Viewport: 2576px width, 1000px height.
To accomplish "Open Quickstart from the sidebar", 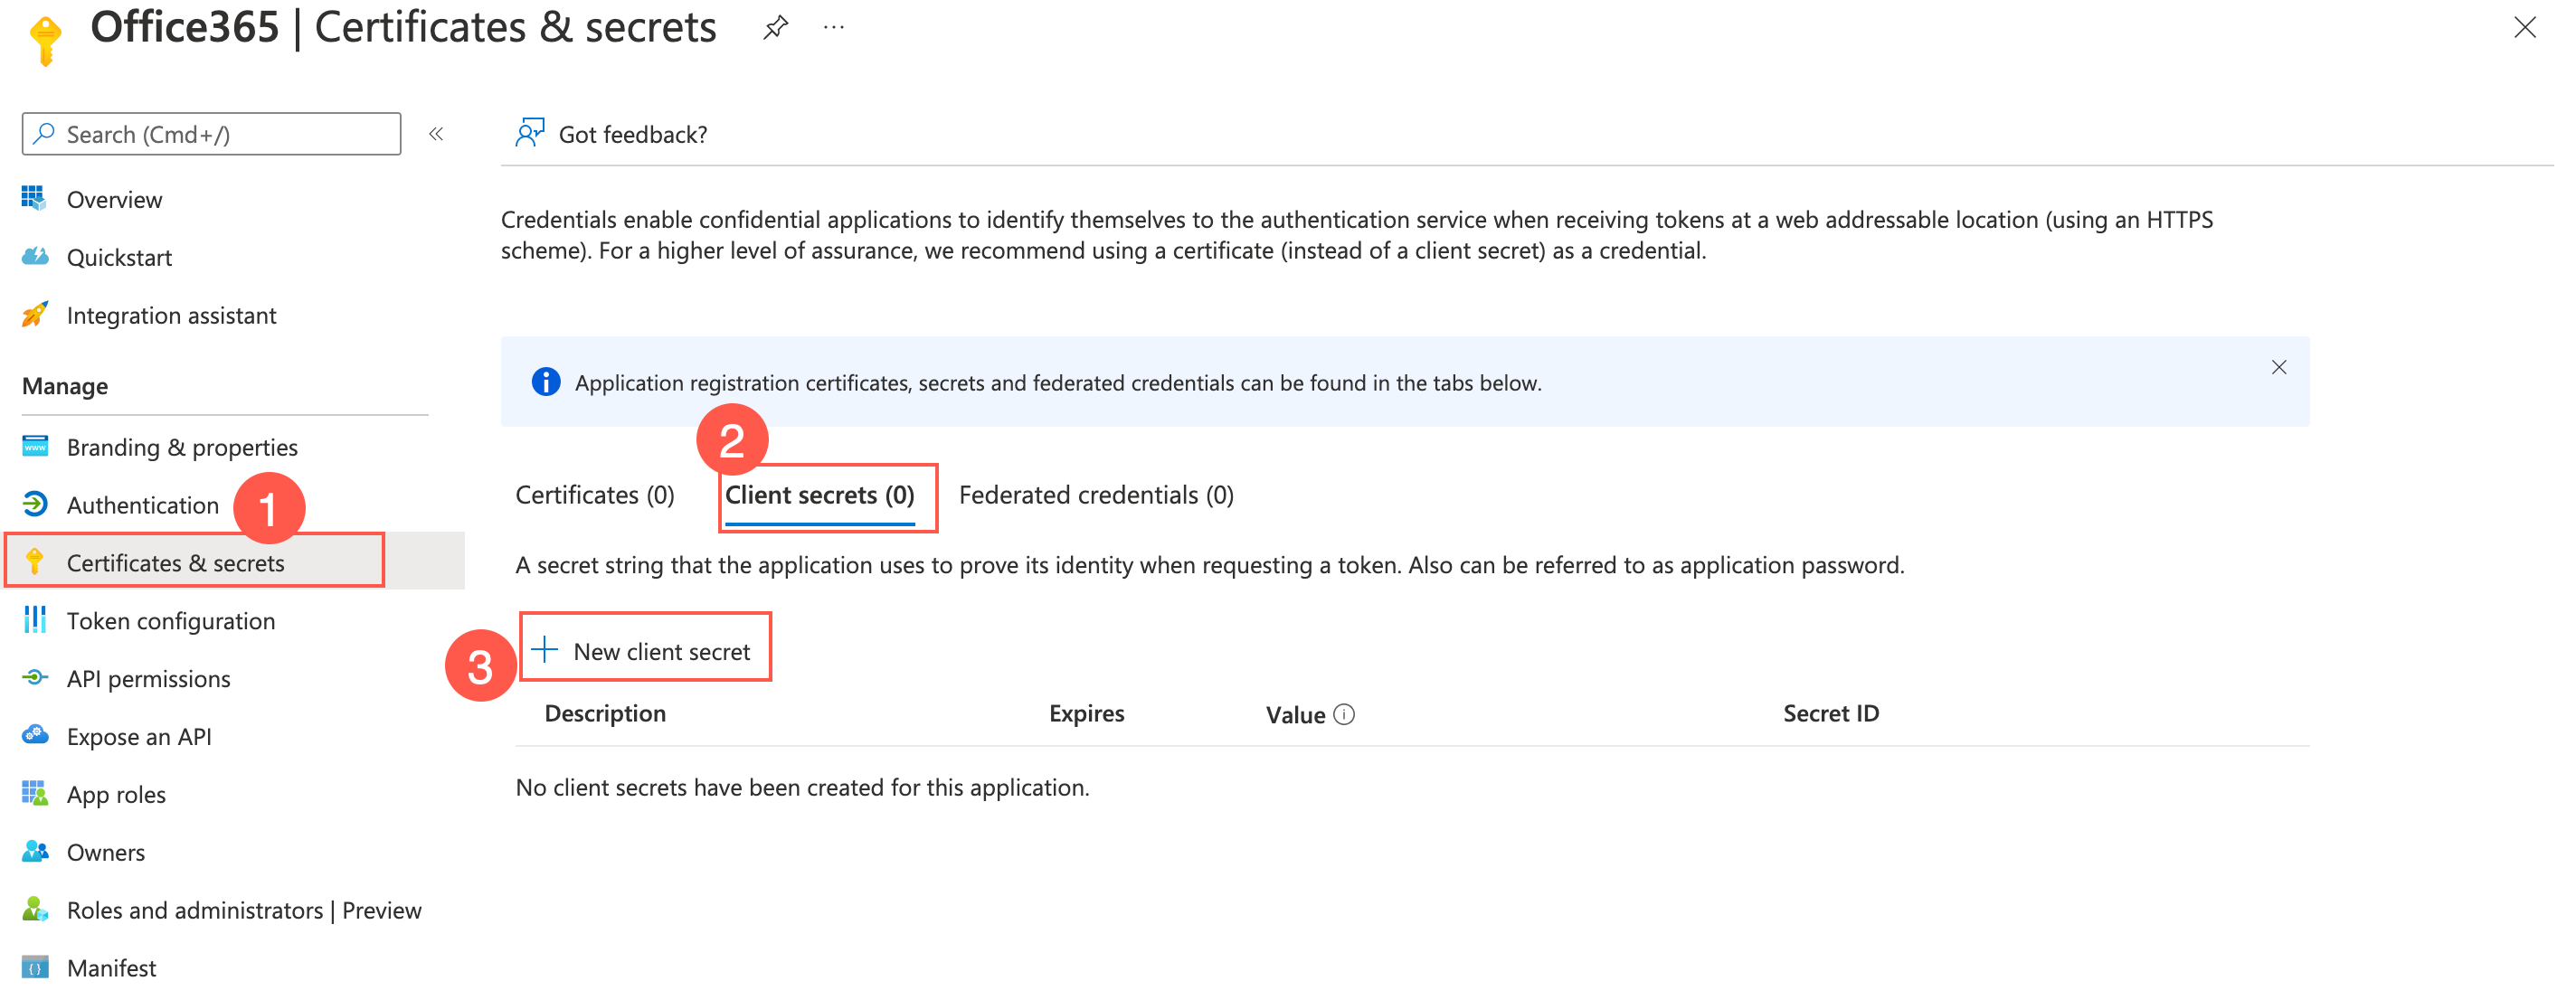I will point(119,258).
